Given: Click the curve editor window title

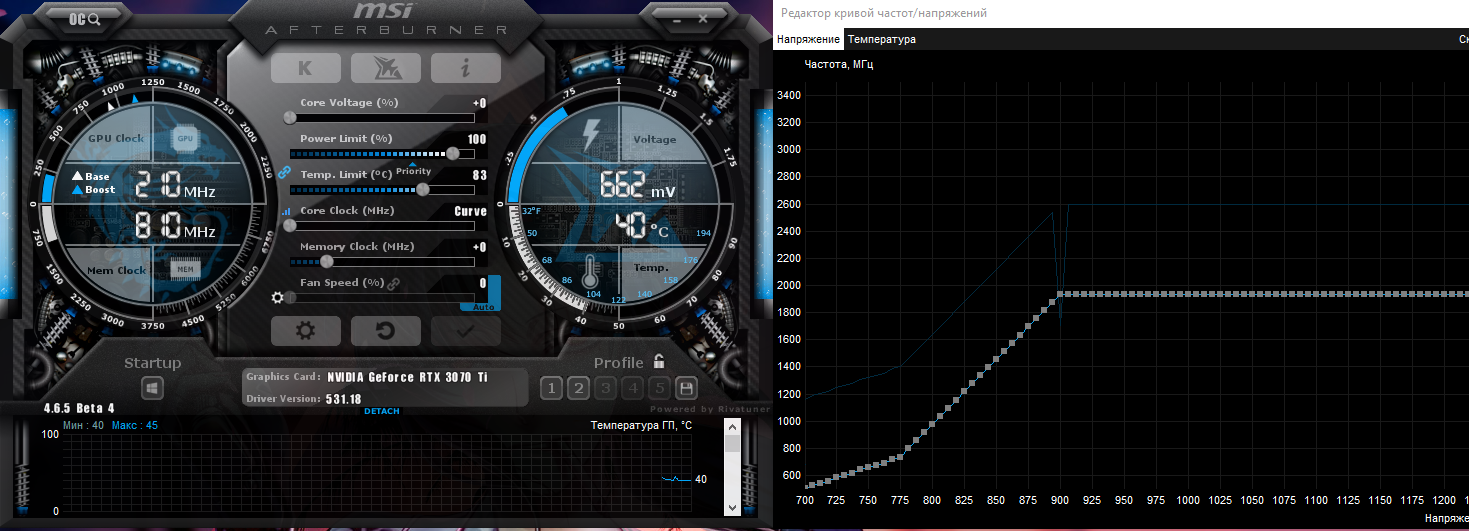Looking at the screenshot, I should 884,13.
